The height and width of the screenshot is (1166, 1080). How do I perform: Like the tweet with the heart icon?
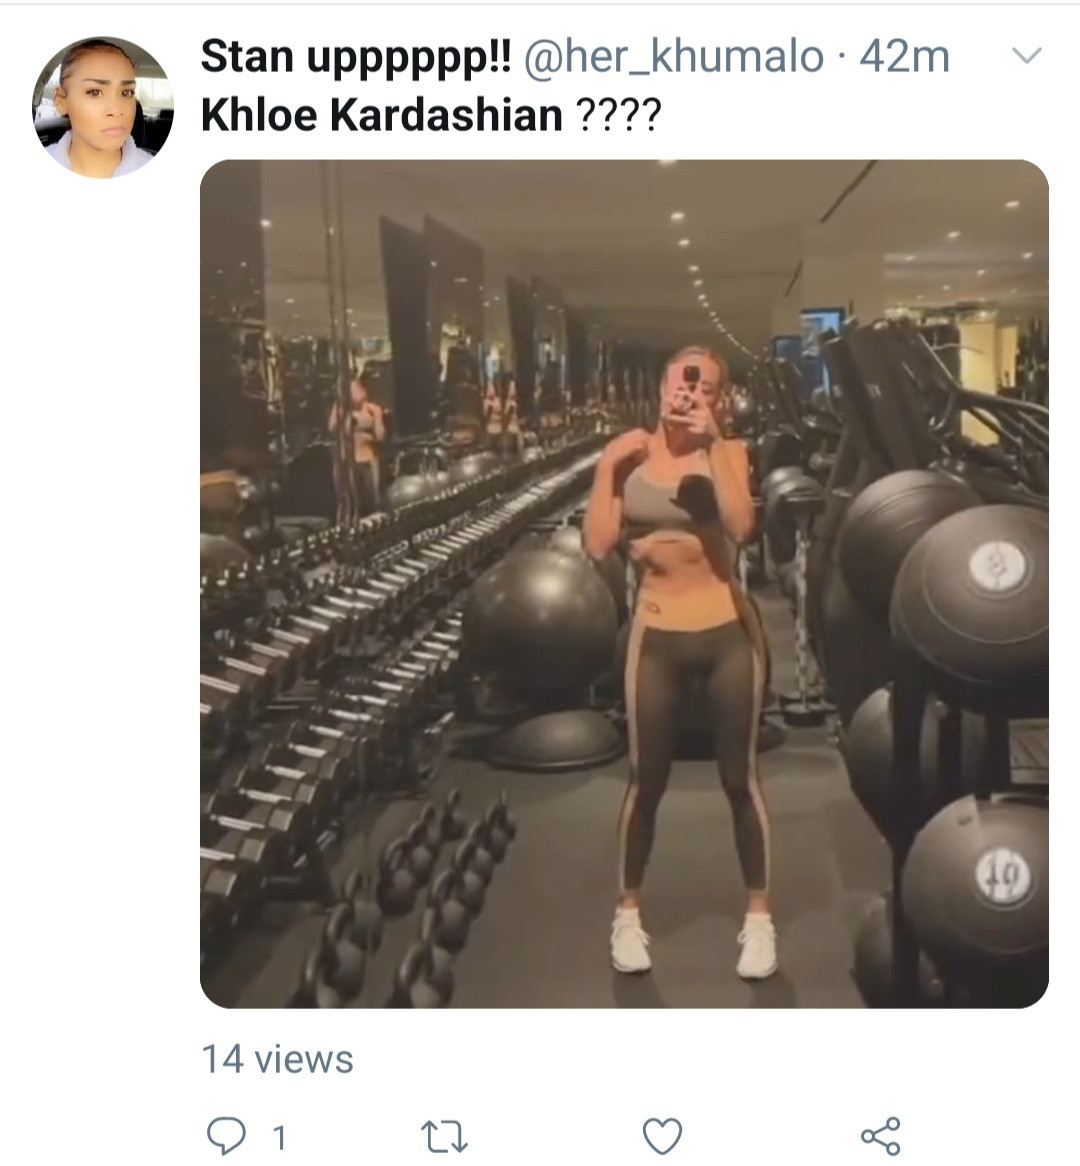662,1136
